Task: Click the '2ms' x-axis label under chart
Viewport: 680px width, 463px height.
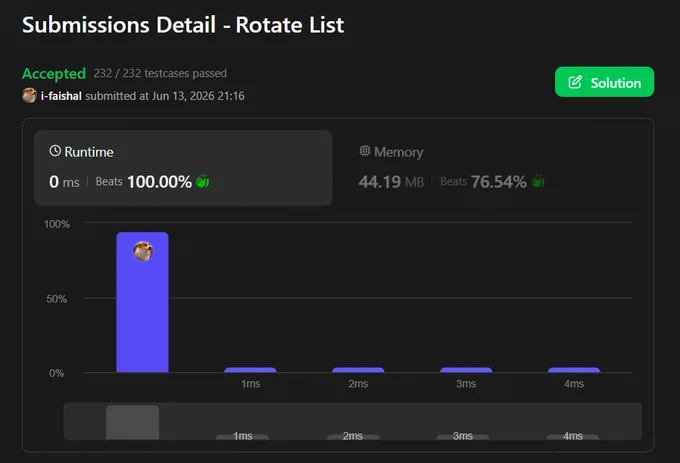Action: (x=358, y=384)
